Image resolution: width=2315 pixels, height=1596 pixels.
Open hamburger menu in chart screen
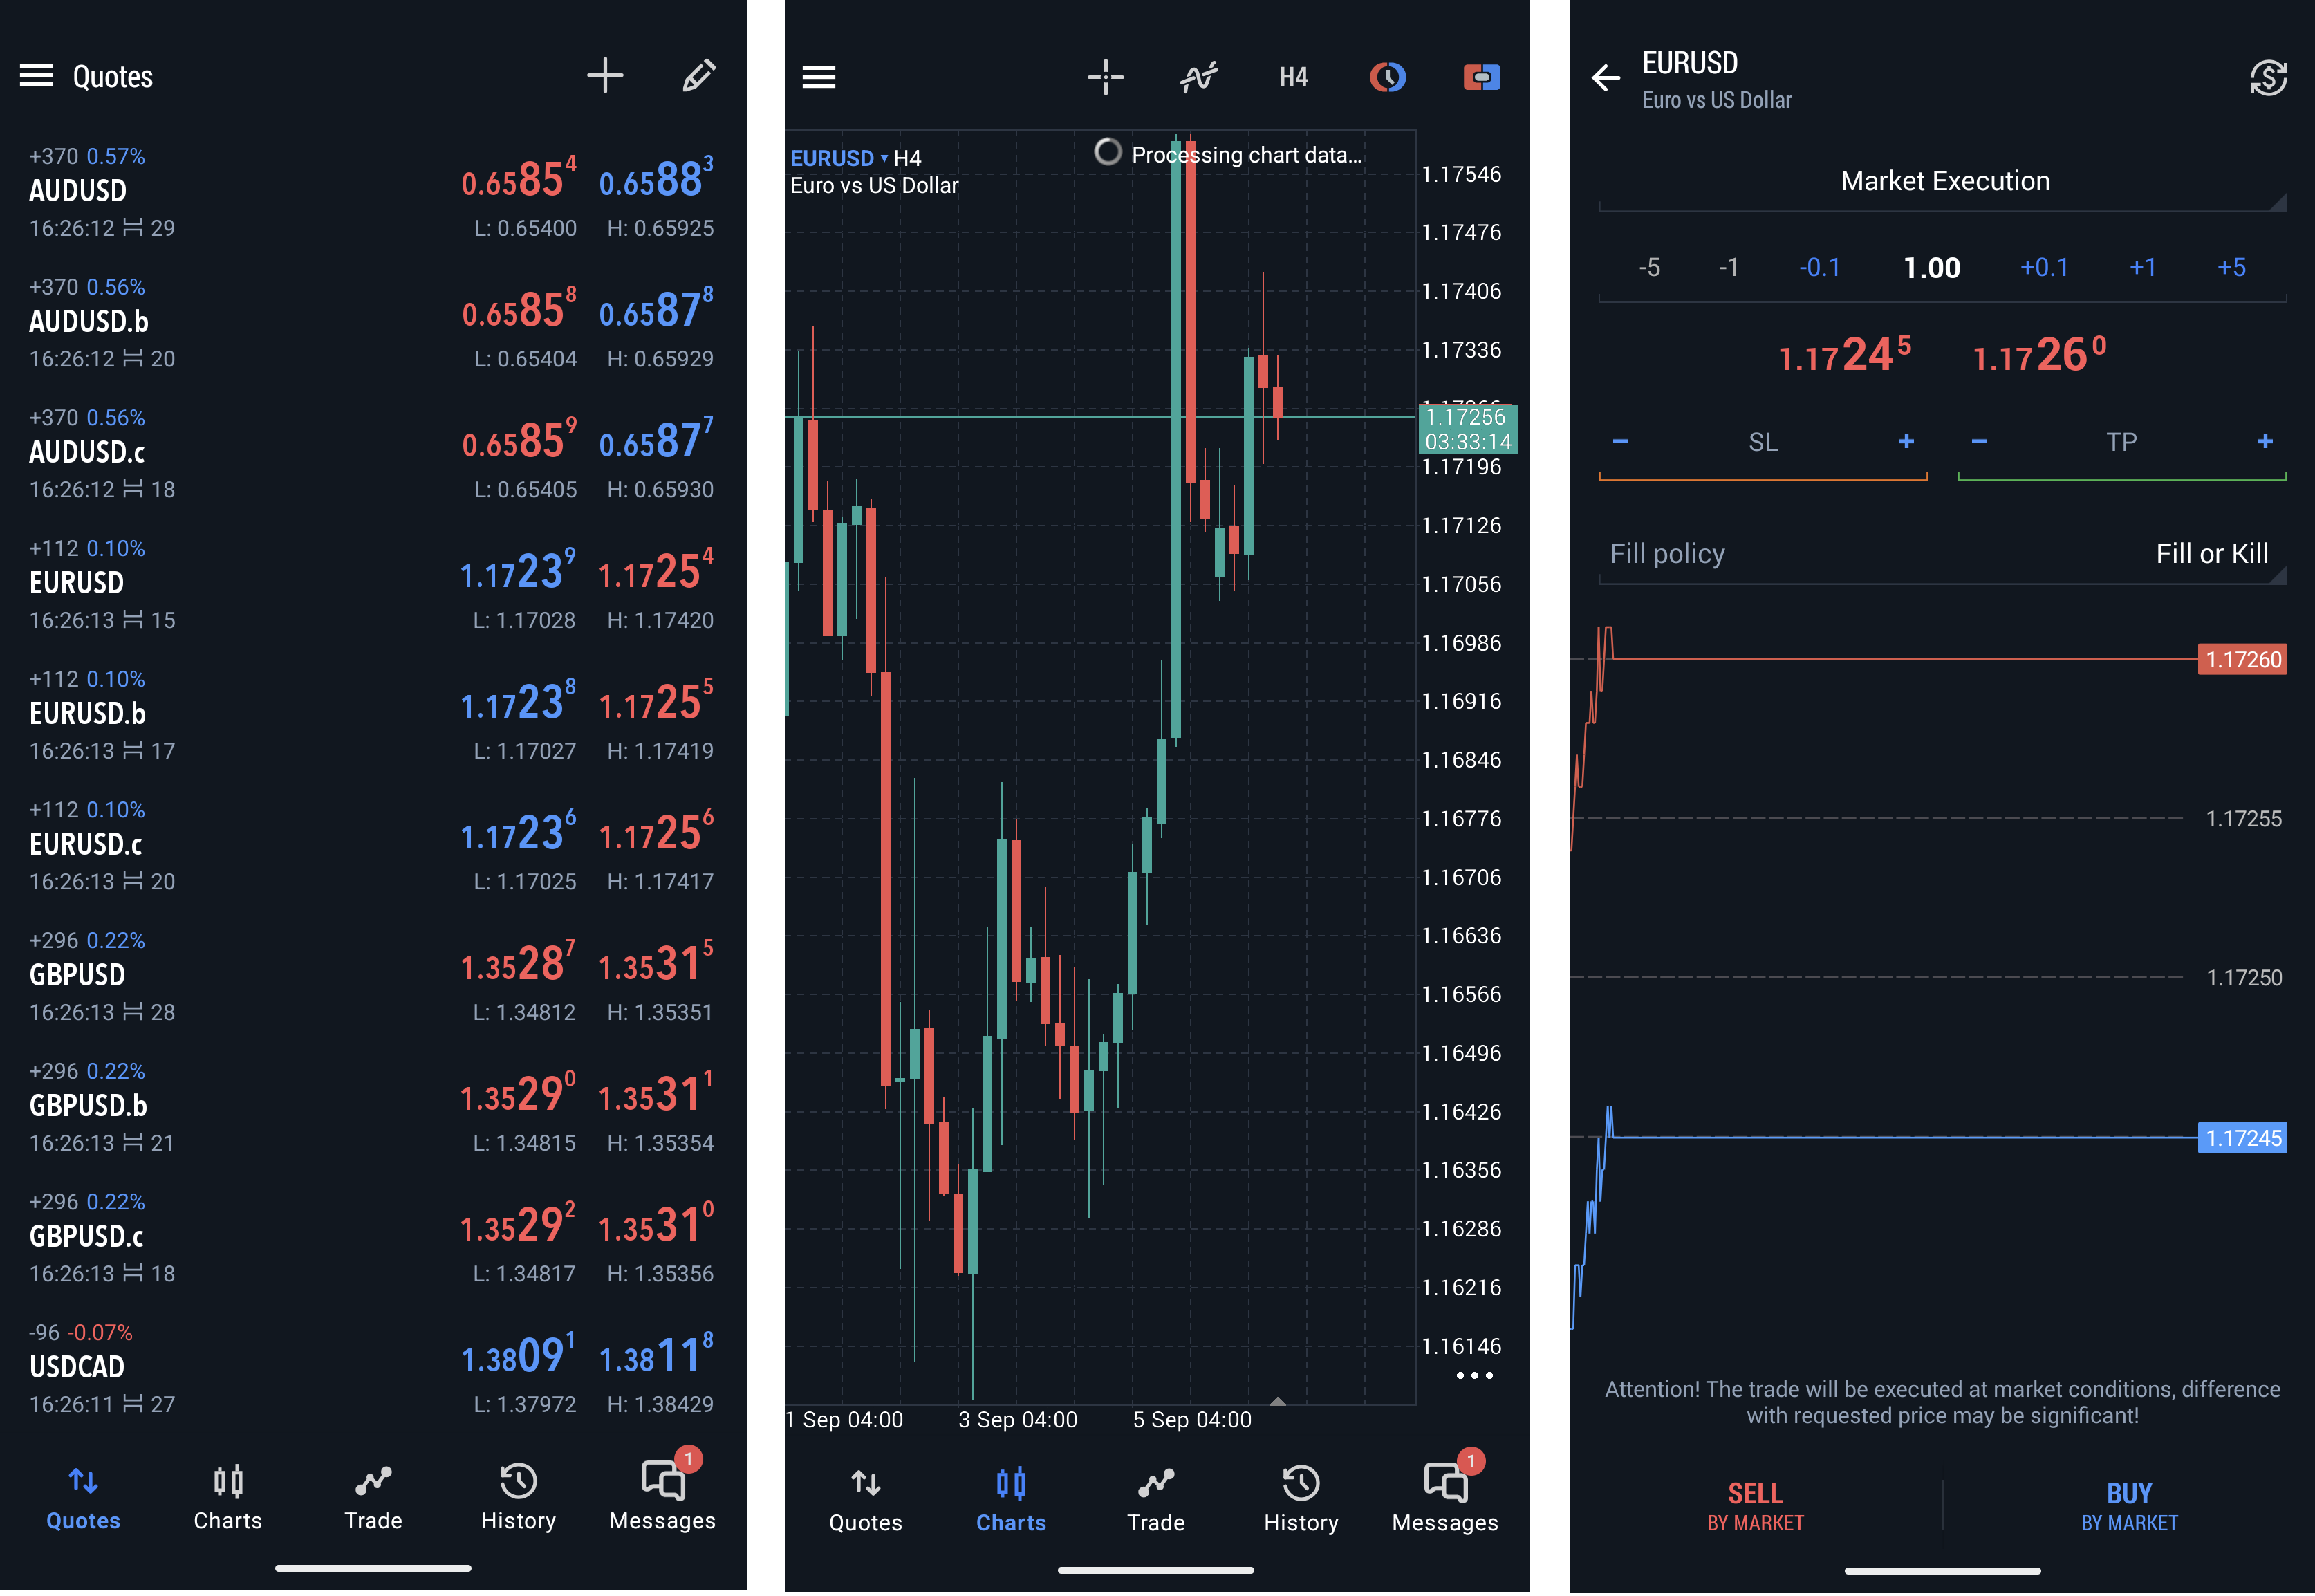818,77
